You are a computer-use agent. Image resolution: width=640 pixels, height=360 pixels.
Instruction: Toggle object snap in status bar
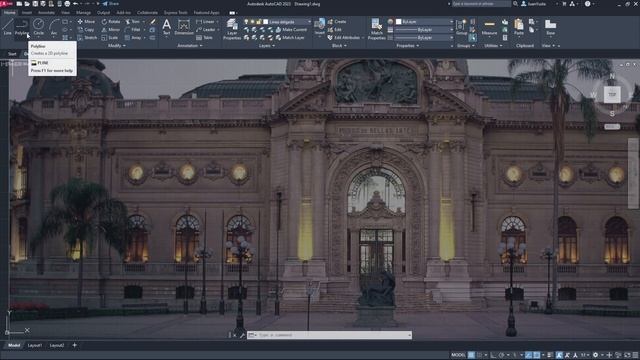pyautogui.click(x=537, y=355)
